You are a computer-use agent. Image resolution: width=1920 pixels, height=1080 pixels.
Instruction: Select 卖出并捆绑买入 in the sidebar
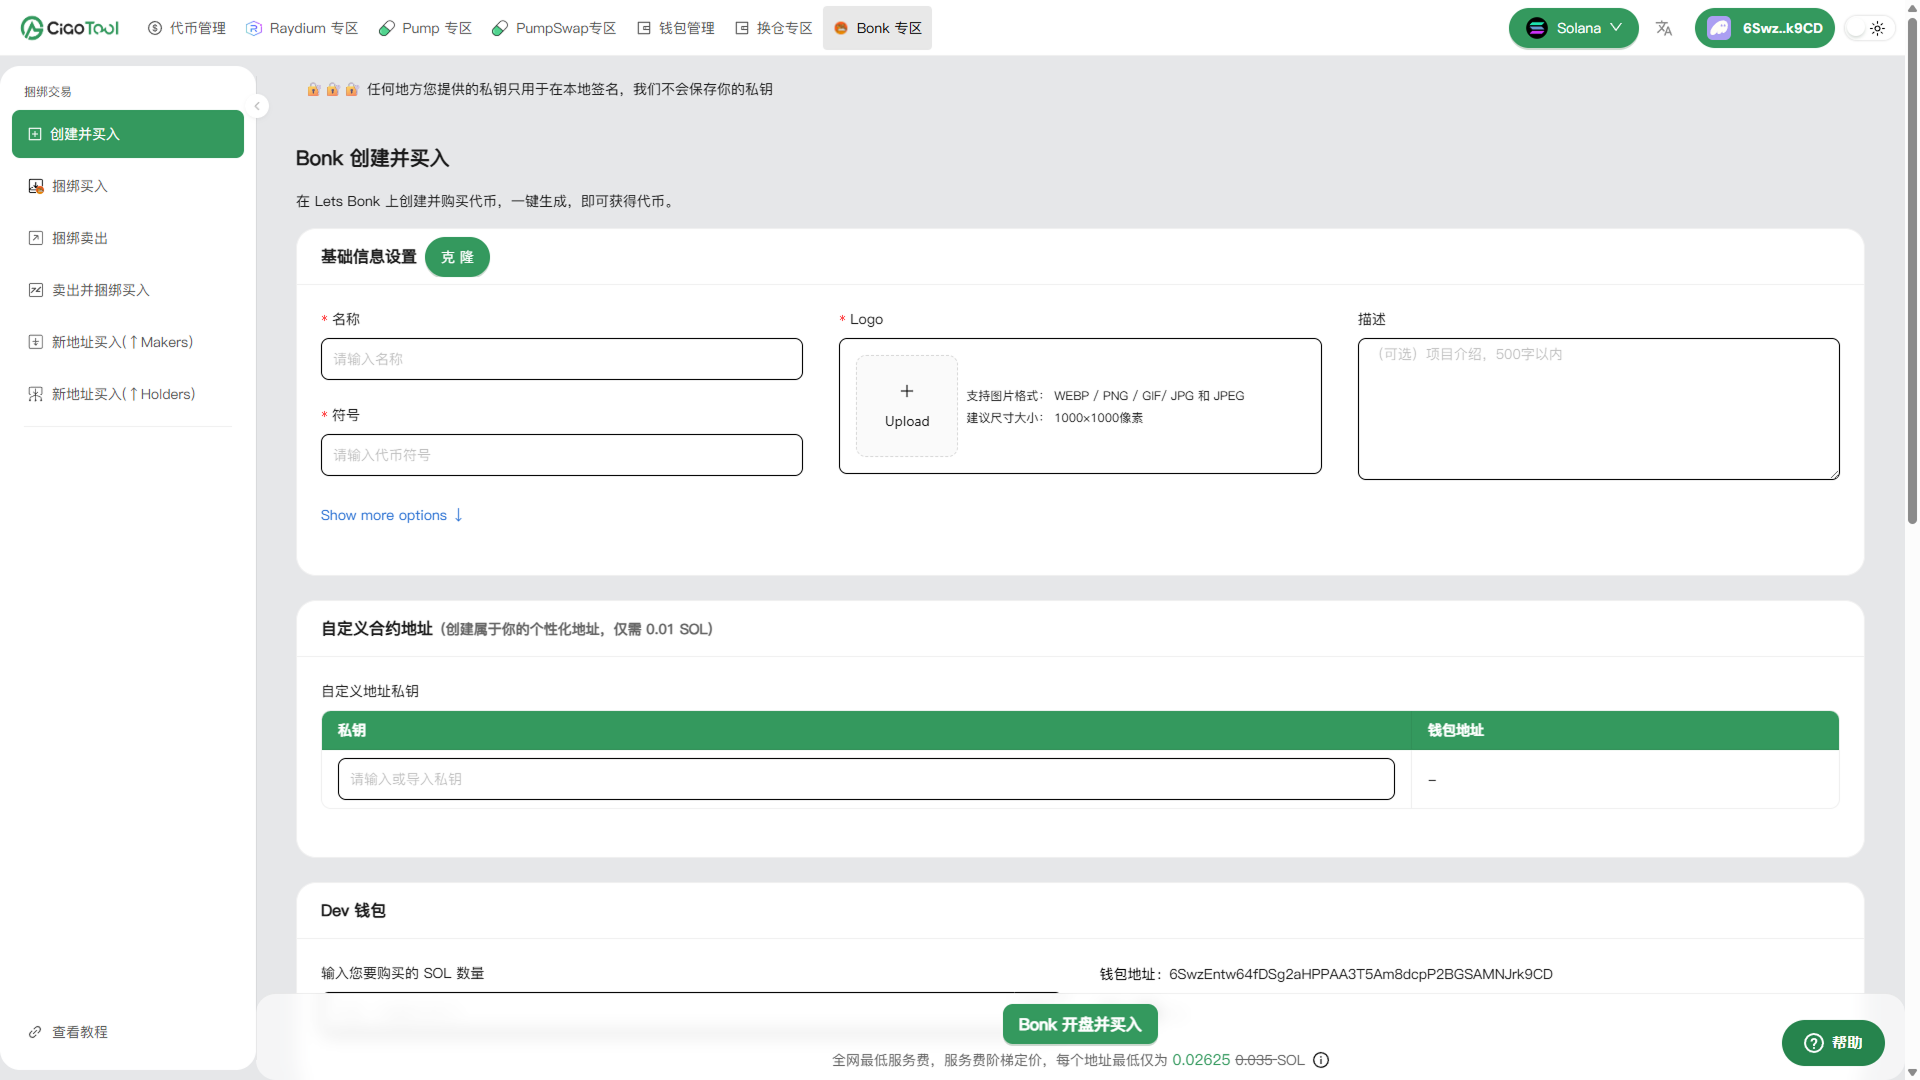click(128, 290)
